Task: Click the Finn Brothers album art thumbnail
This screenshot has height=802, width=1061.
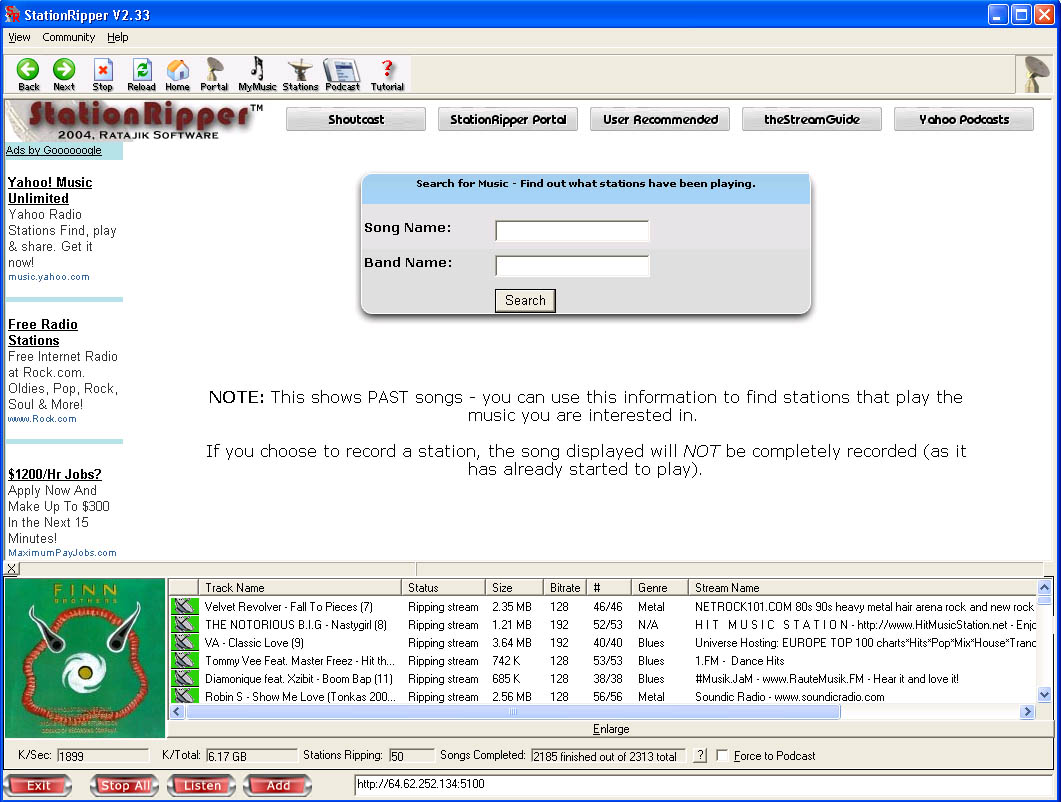Action: pyautogui.click(x=85, y=658)
